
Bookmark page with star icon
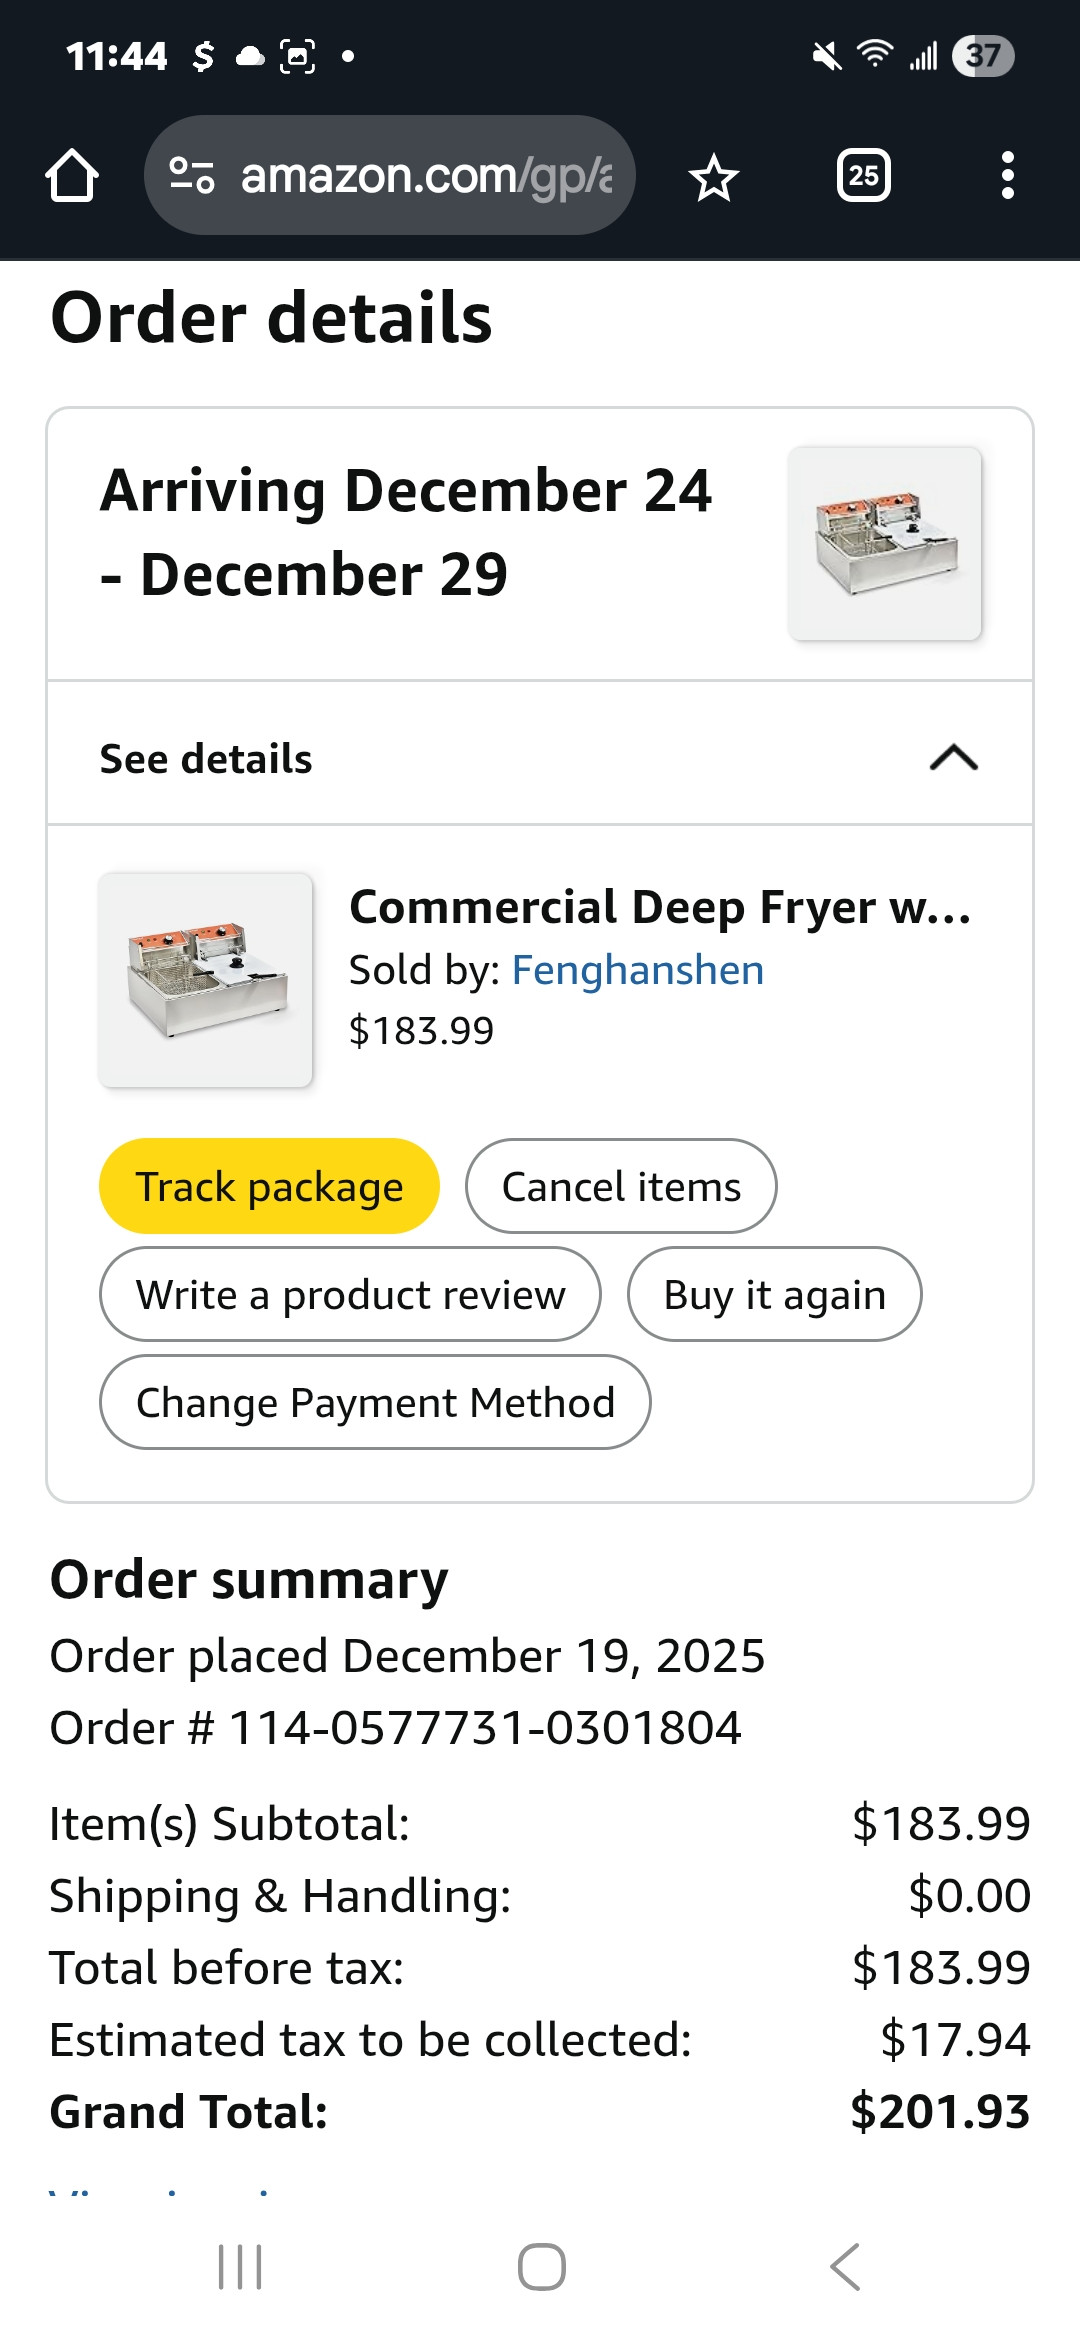713,178
